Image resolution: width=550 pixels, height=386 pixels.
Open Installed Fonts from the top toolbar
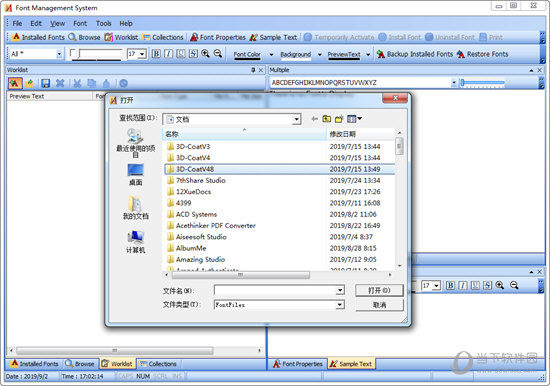38,37
